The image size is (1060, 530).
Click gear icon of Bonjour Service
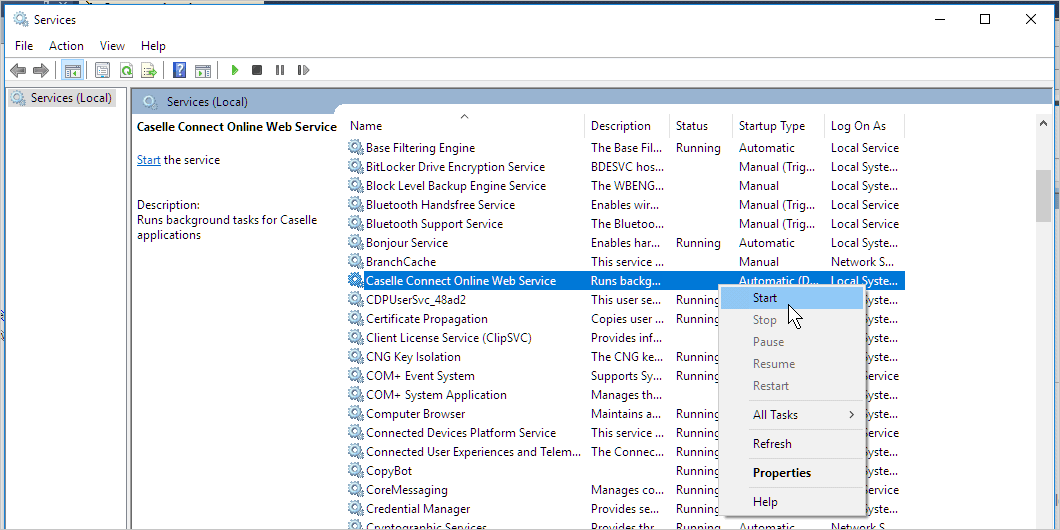click(356, 242)
